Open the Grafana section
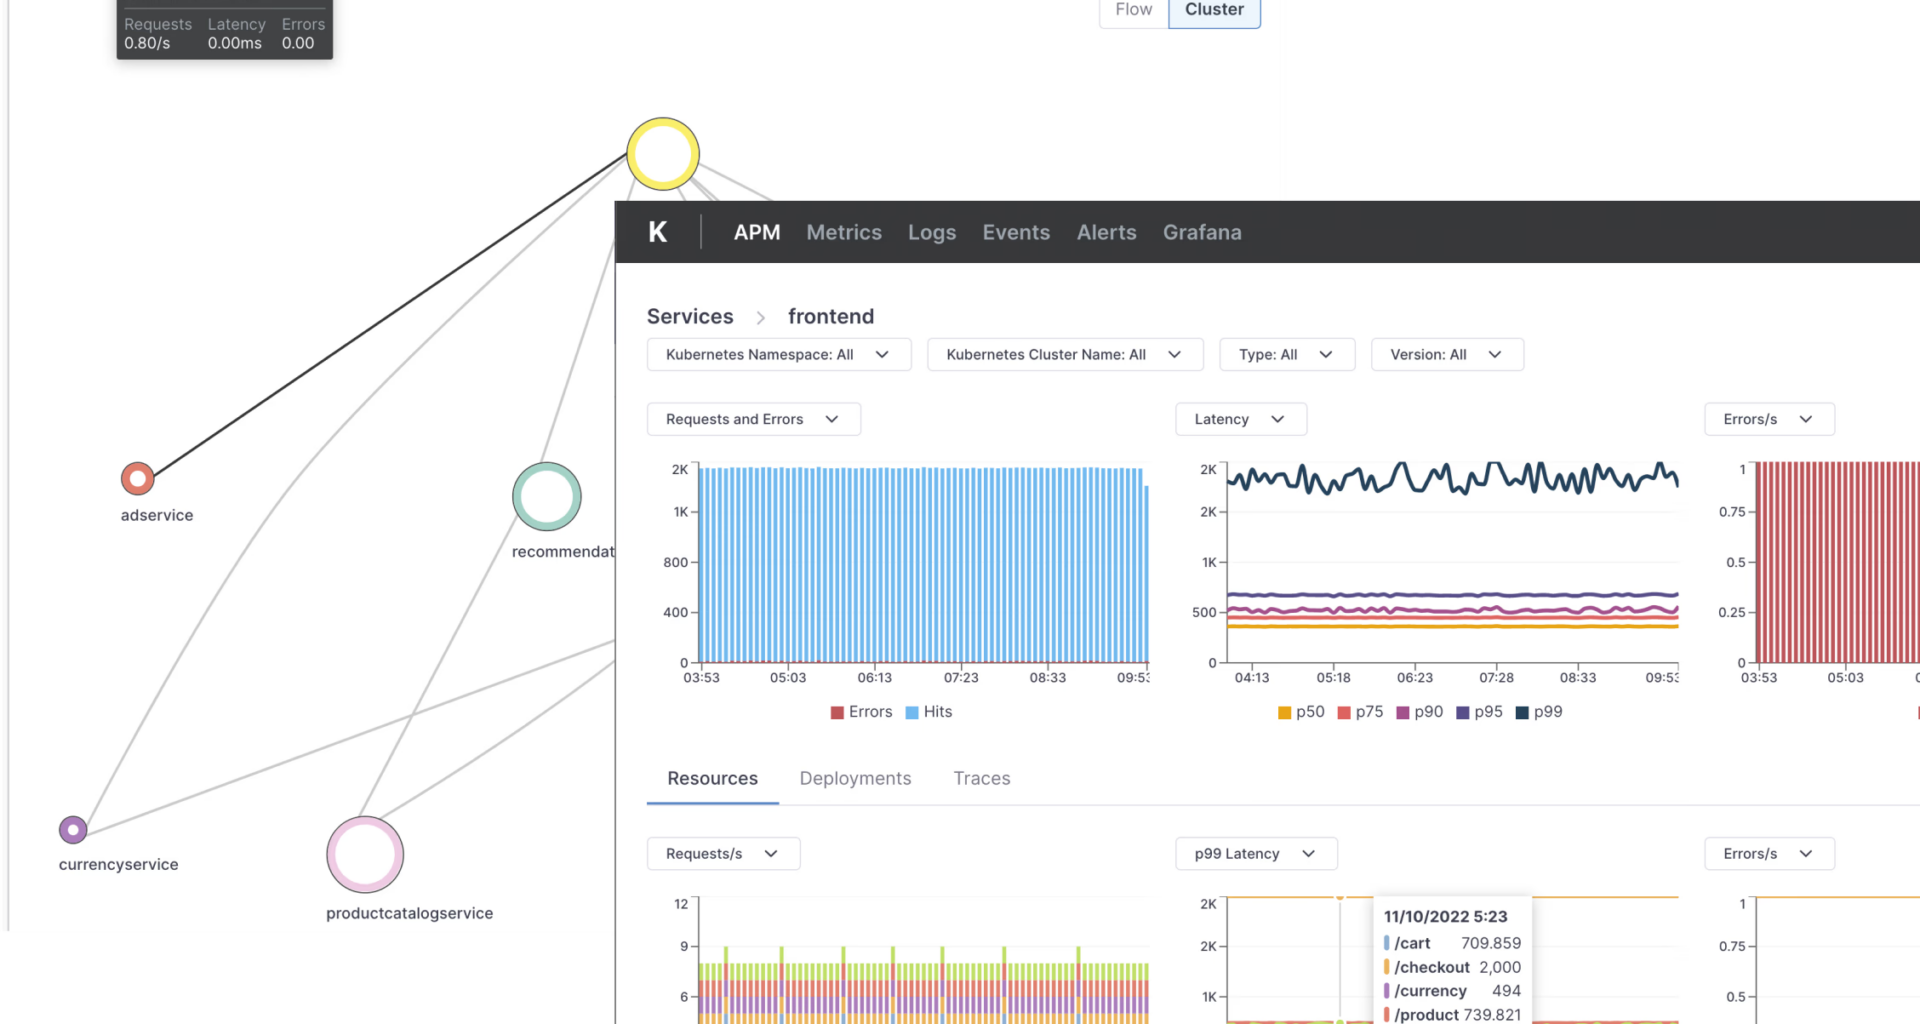This screenshot has width=1920, height=1024. tap(1202, 232)
